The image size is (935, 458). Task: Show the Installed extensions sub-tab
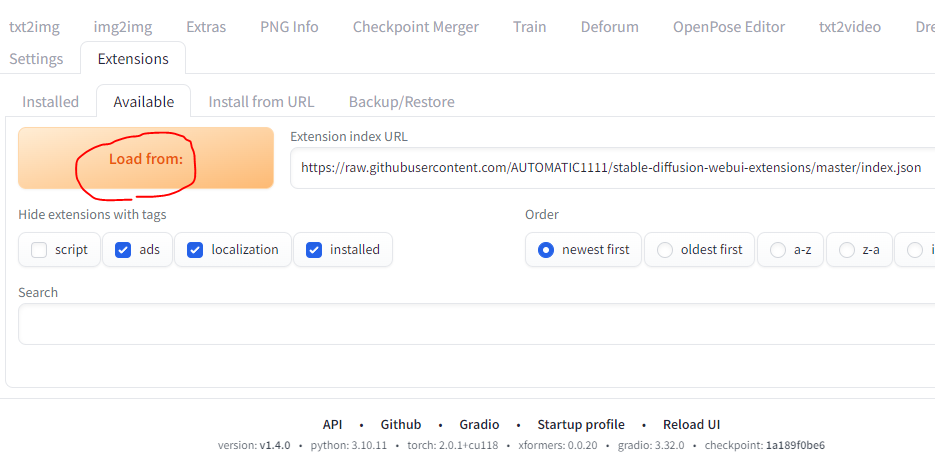[x=50, y=101]
